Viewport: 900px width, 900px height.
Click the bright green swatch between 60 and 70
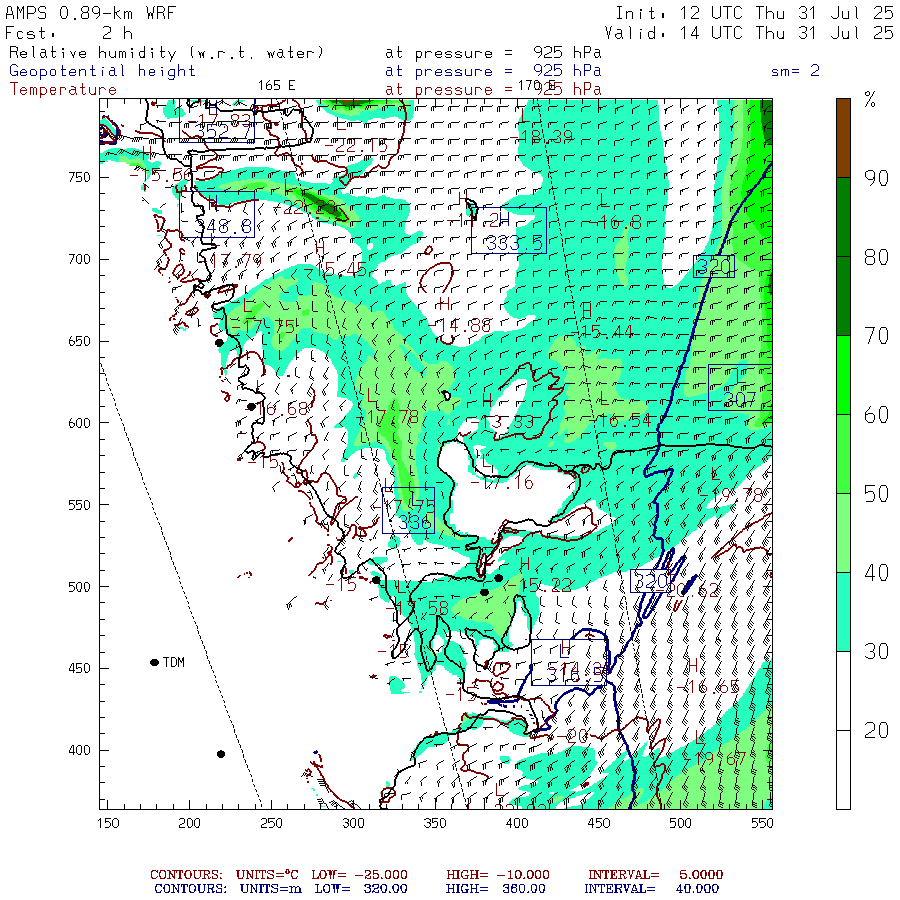coord(843,375)
